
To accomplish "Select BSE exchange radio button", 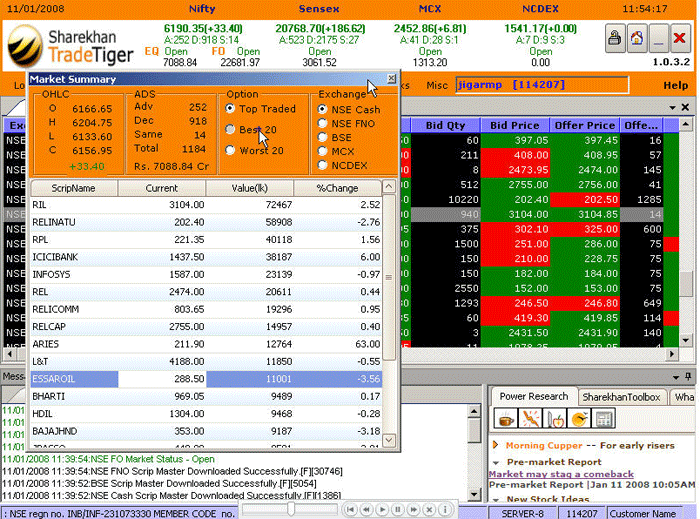I will pos(322,137).
